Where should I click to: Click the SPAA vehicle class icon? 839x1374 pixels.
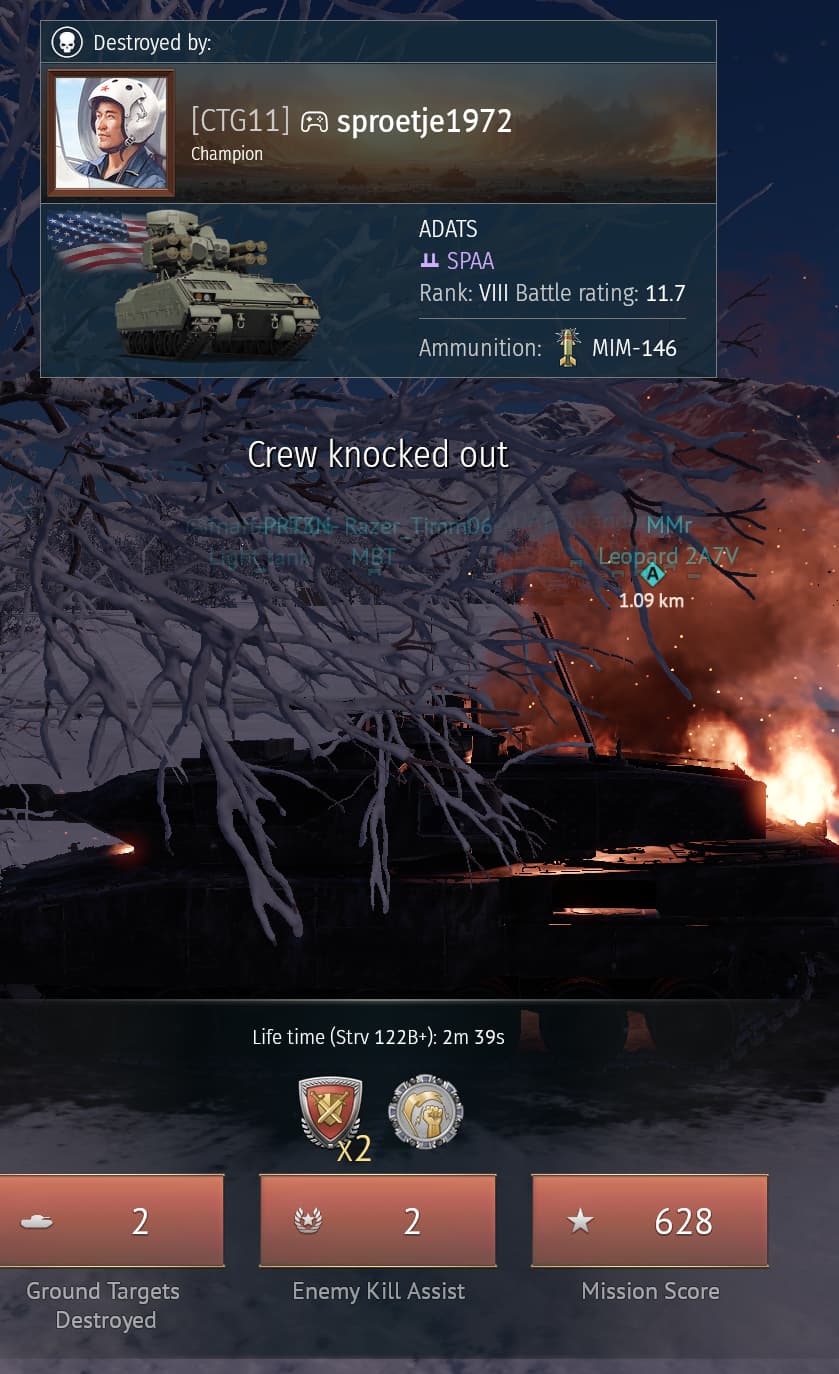[x=430, y=261]
